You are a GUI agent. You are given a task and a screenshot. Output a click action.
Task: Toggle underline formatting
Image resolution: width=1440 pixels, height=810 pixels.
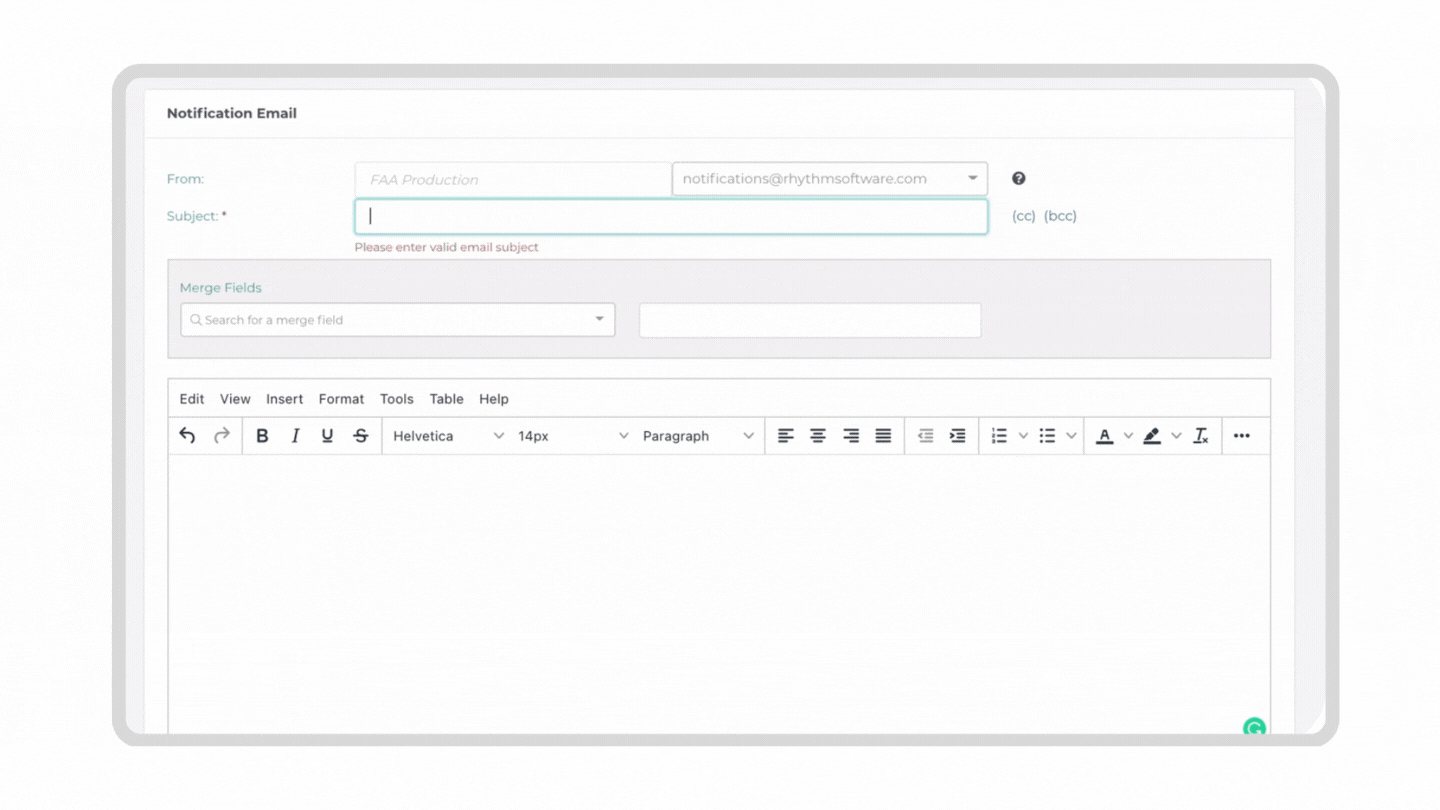(x=327, y=436)
